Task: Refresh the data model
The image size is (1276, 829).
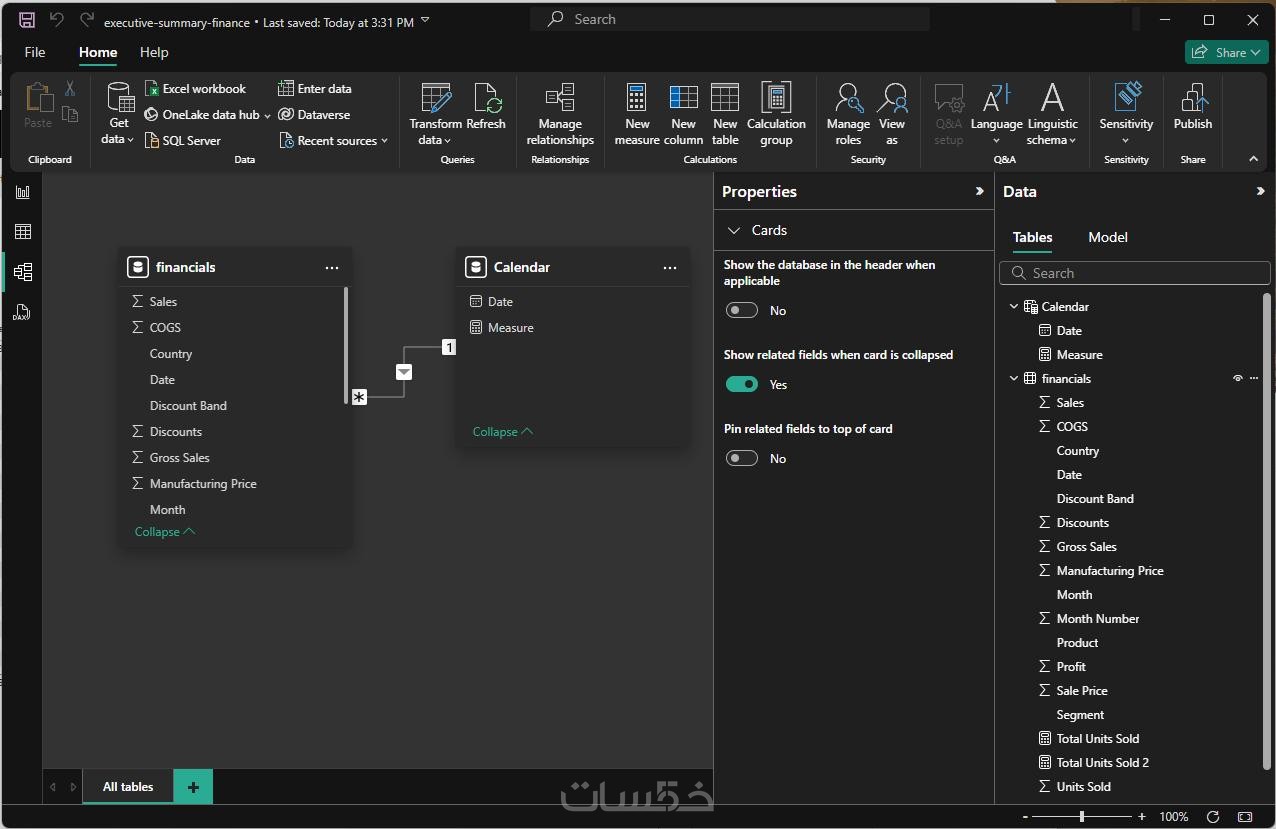Action: 486,108
